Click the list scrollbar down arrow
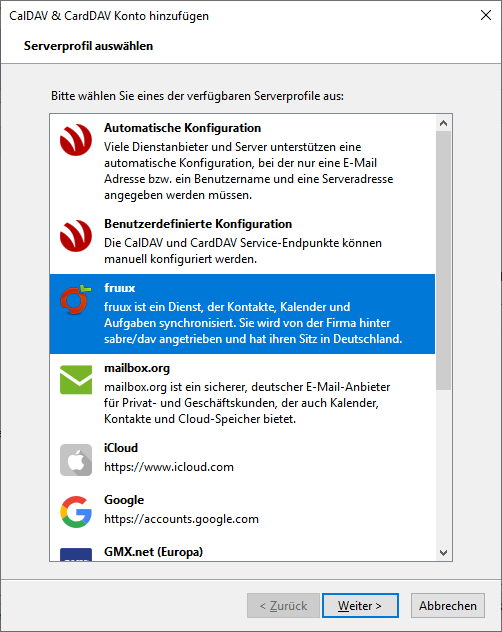502x632 pixels. coord(444,553)
